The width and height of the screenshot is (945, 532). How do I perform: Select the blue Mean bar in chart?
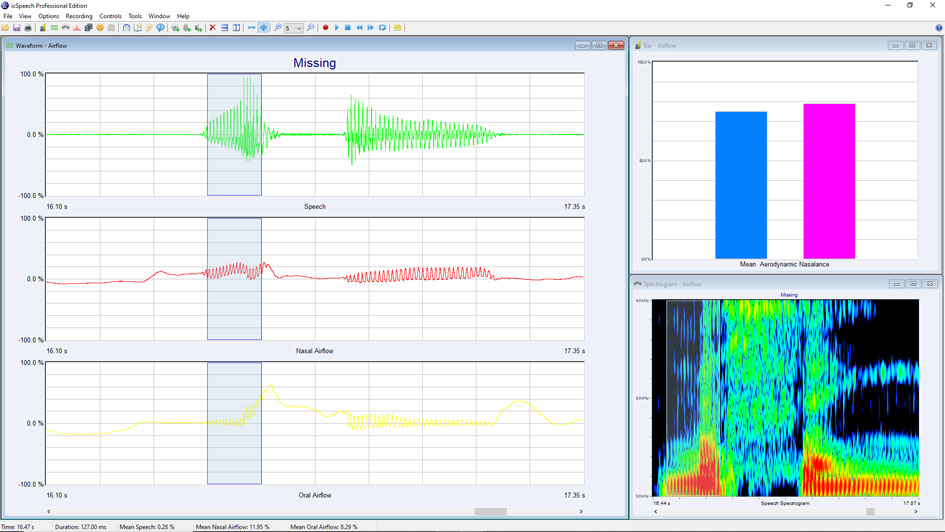click(741, 185)
